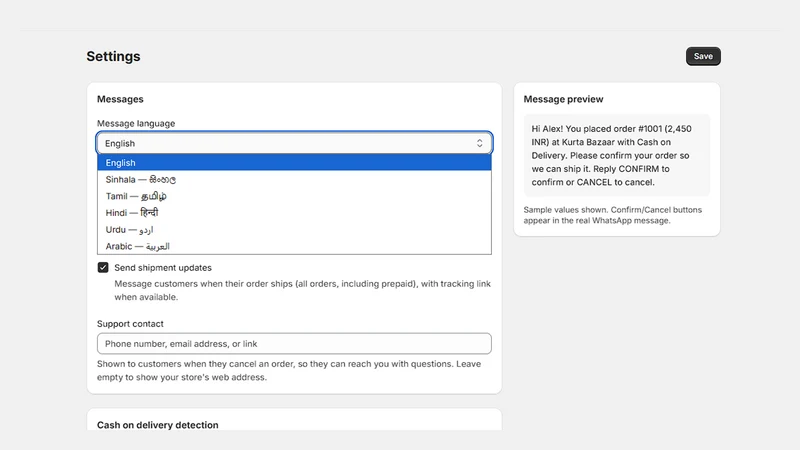Choose Urdu from the language options
Viewport: 800px width, 450px height.
click(294, 230)
